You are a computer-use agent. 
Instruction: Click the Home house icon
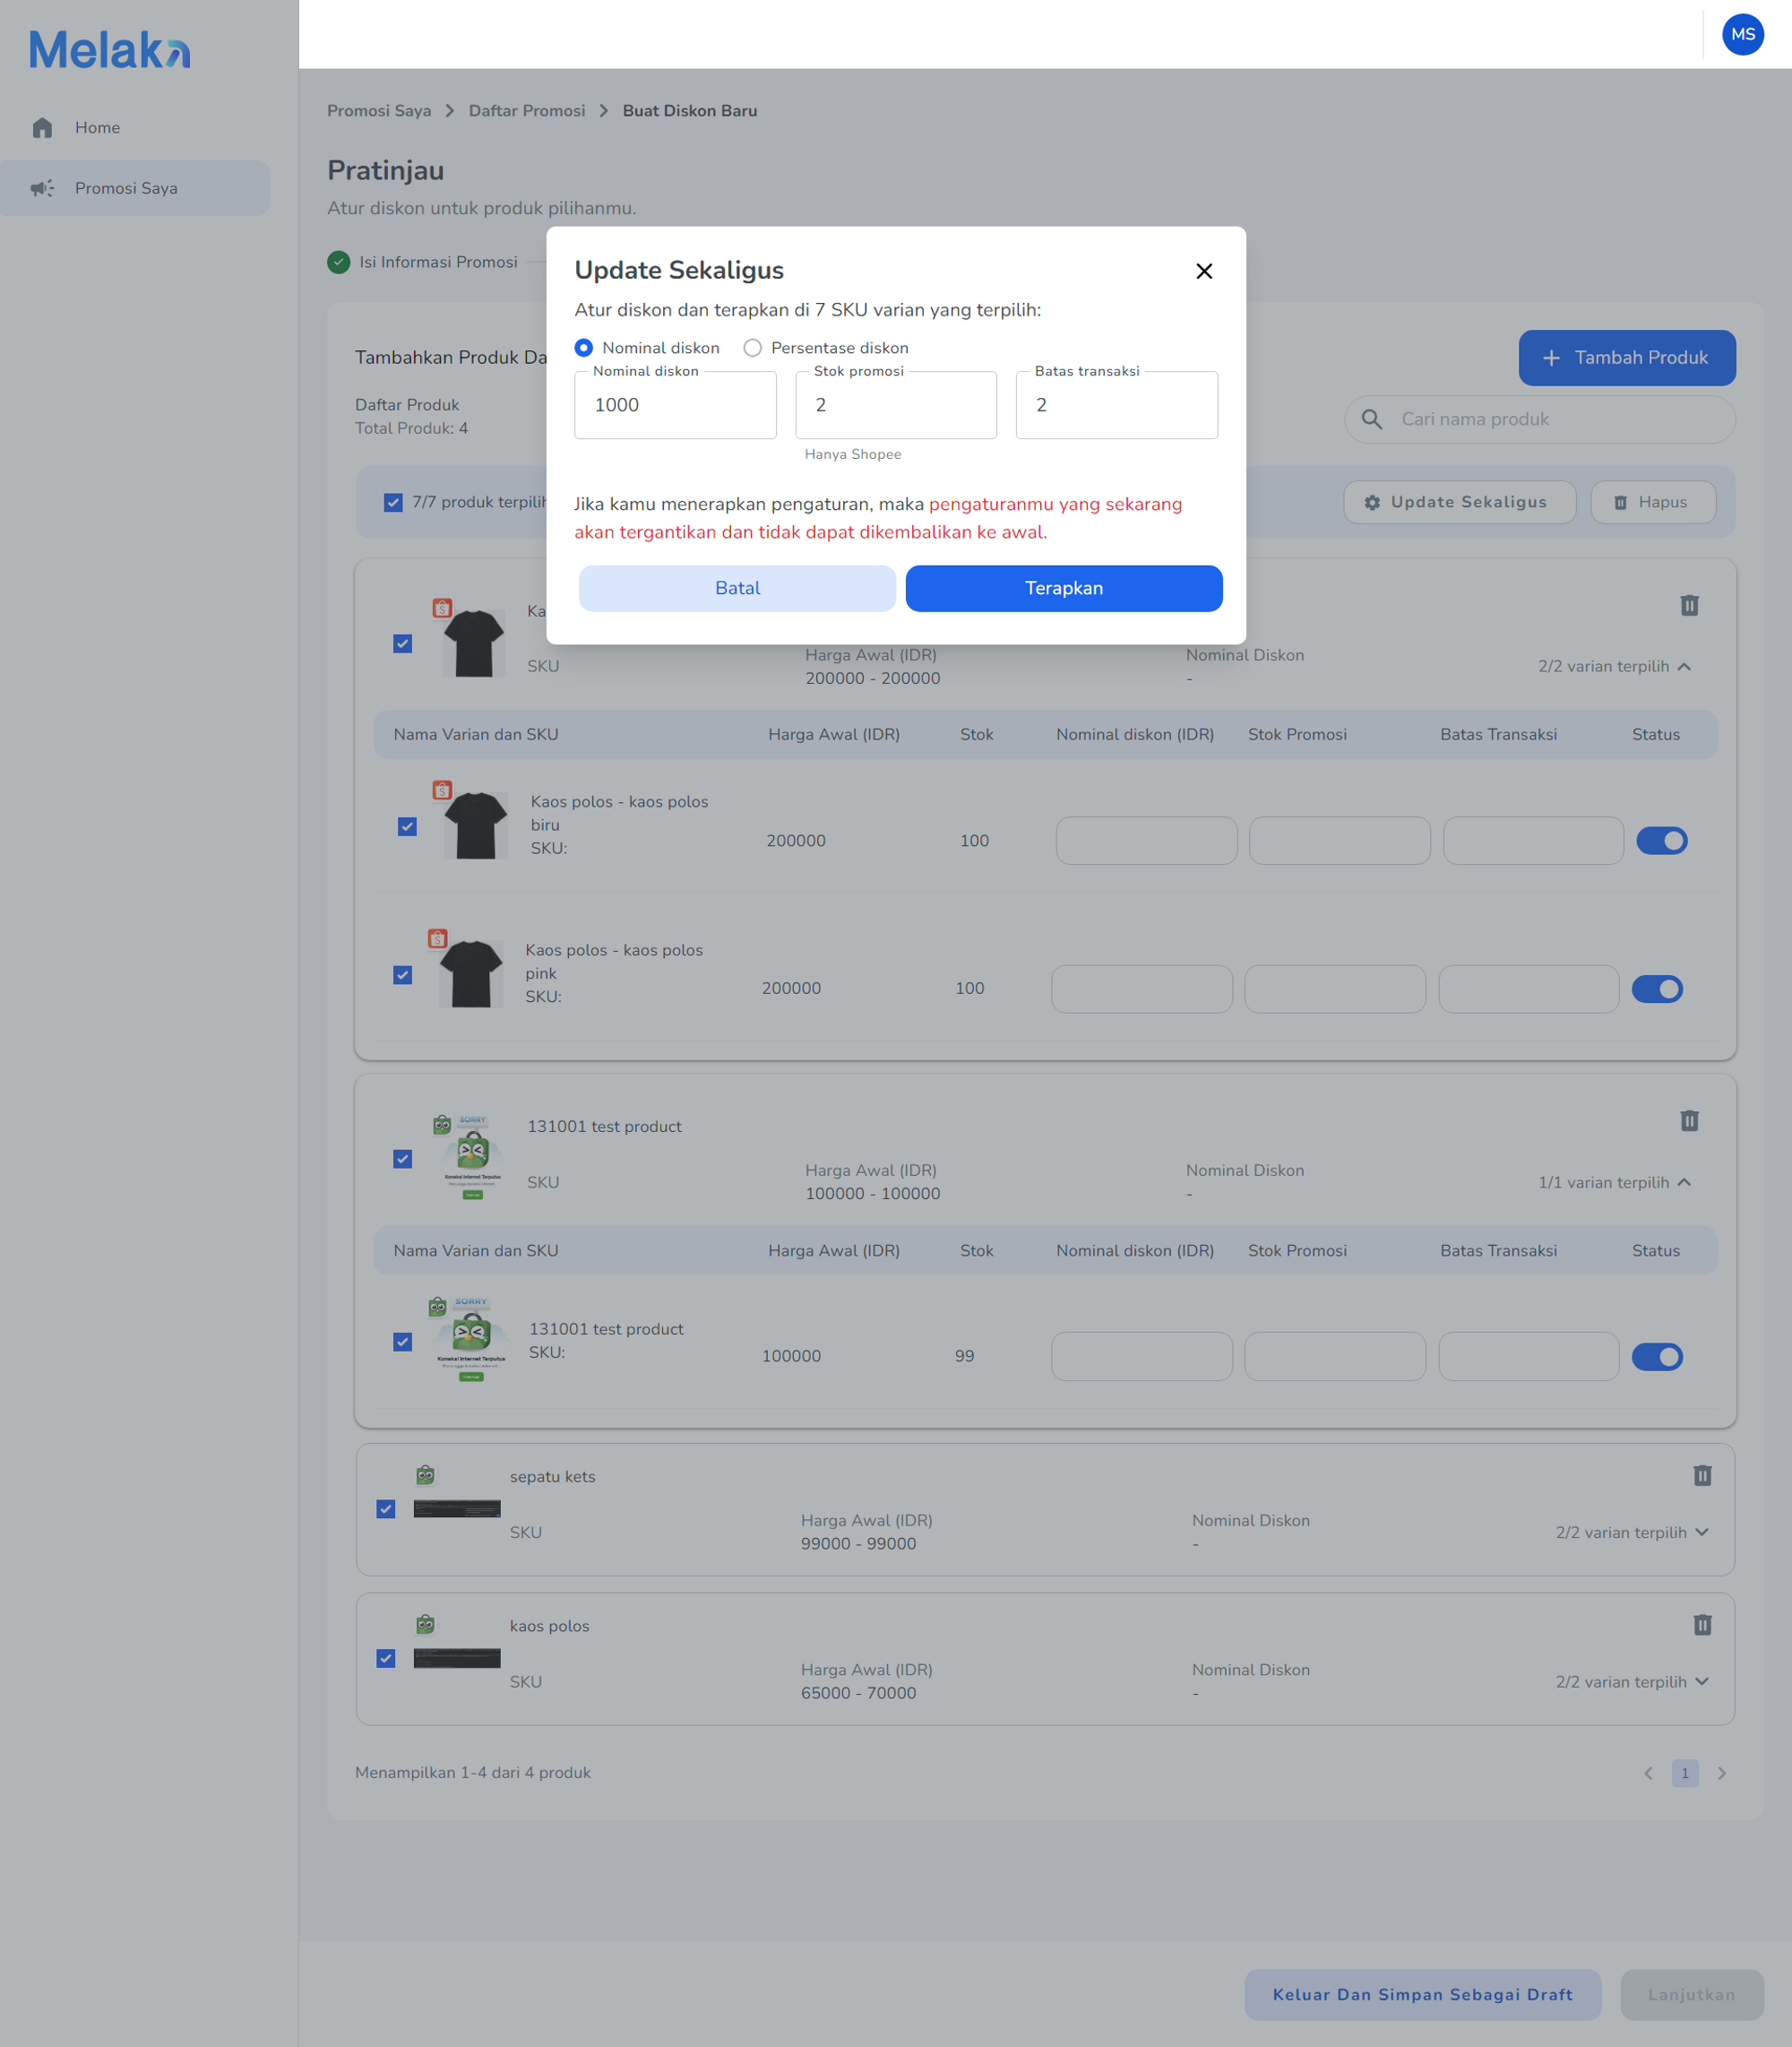42,128
